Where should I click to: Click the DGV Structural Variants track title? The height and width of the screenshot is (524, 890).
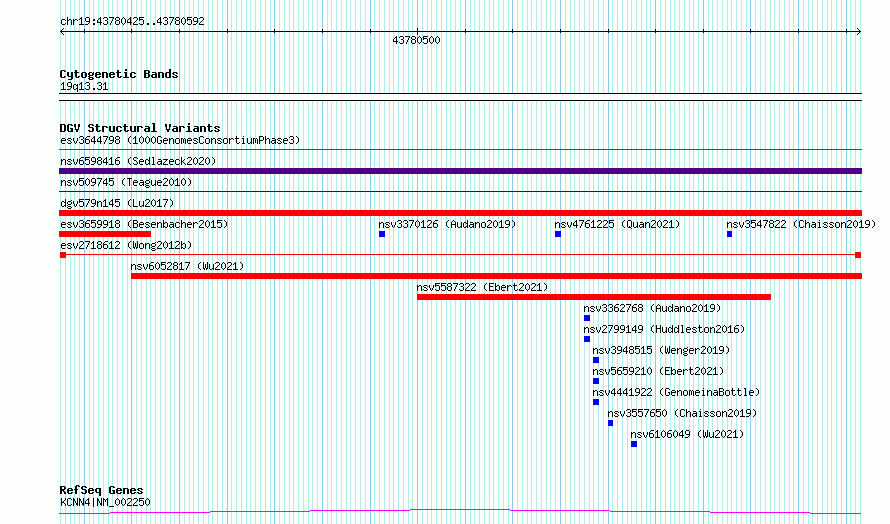(140, 128)
